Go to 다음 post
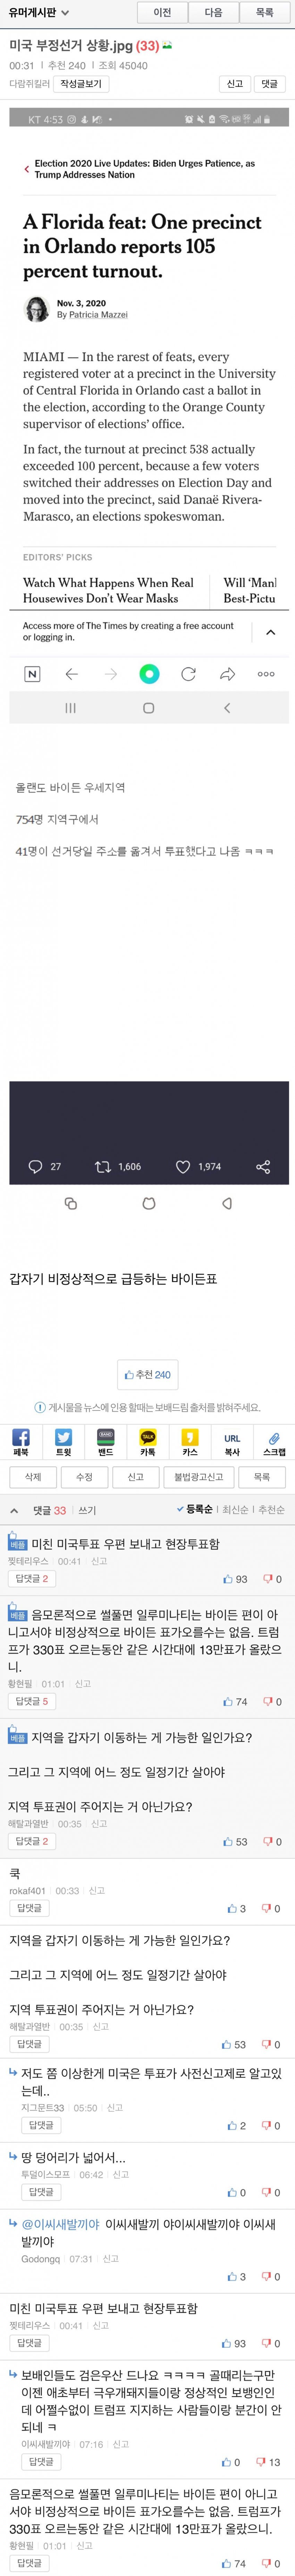295x2576 pixels. click(213, 13)
